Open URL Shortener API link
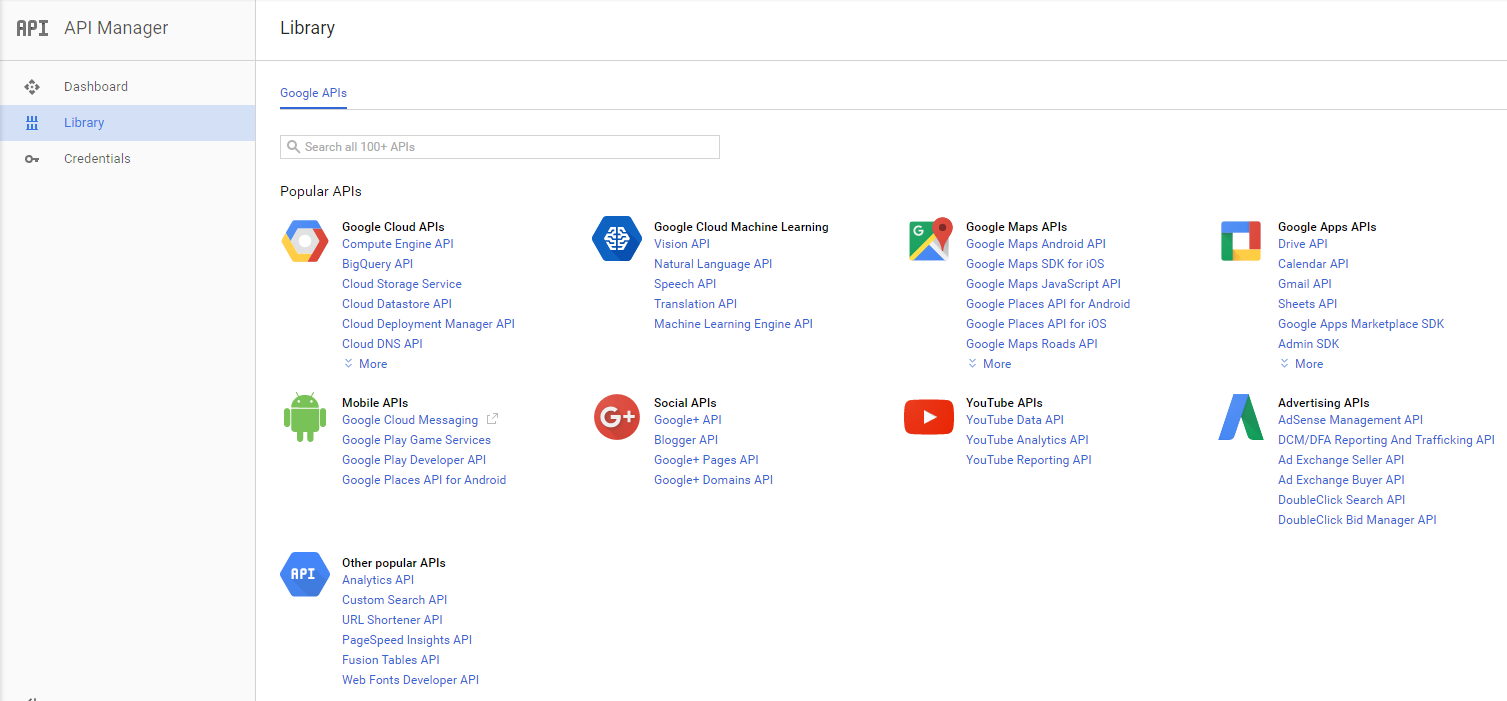This screenshot has width=1507, height=701. [x=392, y=620]
